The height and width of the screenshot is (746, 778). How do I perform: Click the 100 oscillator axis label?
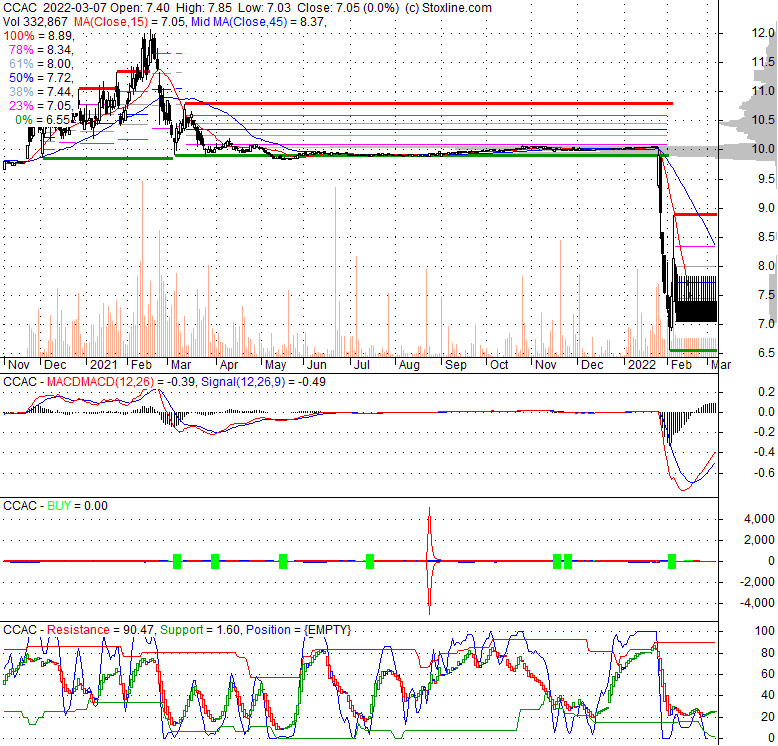pyautogui.click(x=765, y=631)
